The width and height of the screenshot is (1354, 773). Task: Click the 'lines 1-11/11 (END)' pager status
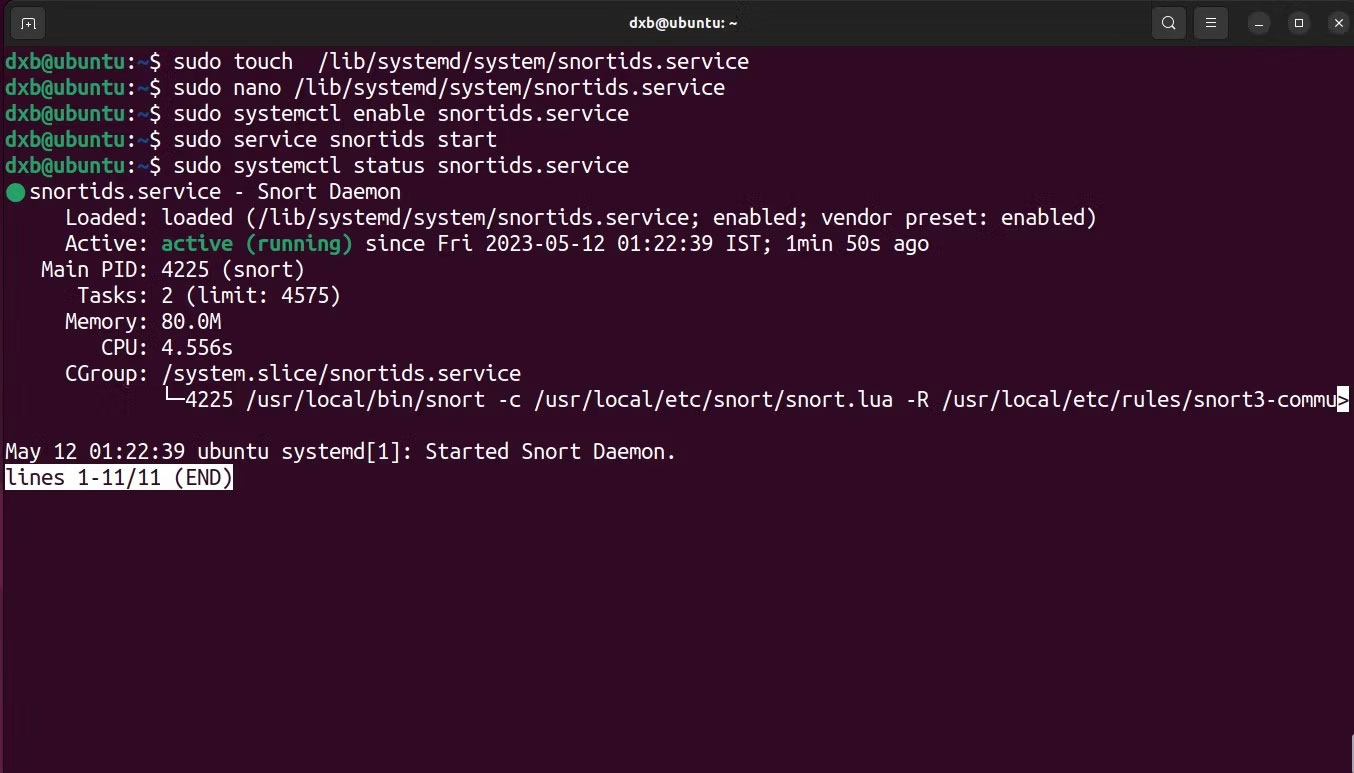pyautogui.click(x=119, y=478)
